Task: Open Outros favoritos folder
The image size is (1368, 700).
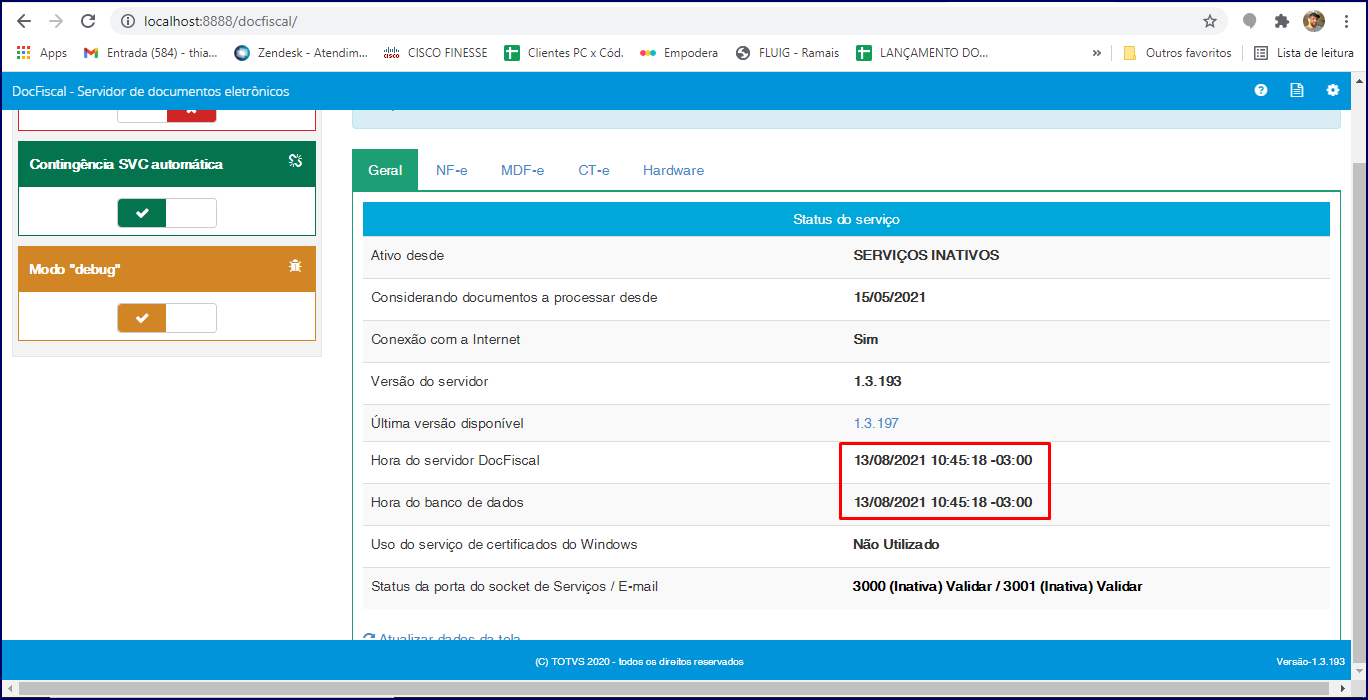Action: [x=1177, y=53]
